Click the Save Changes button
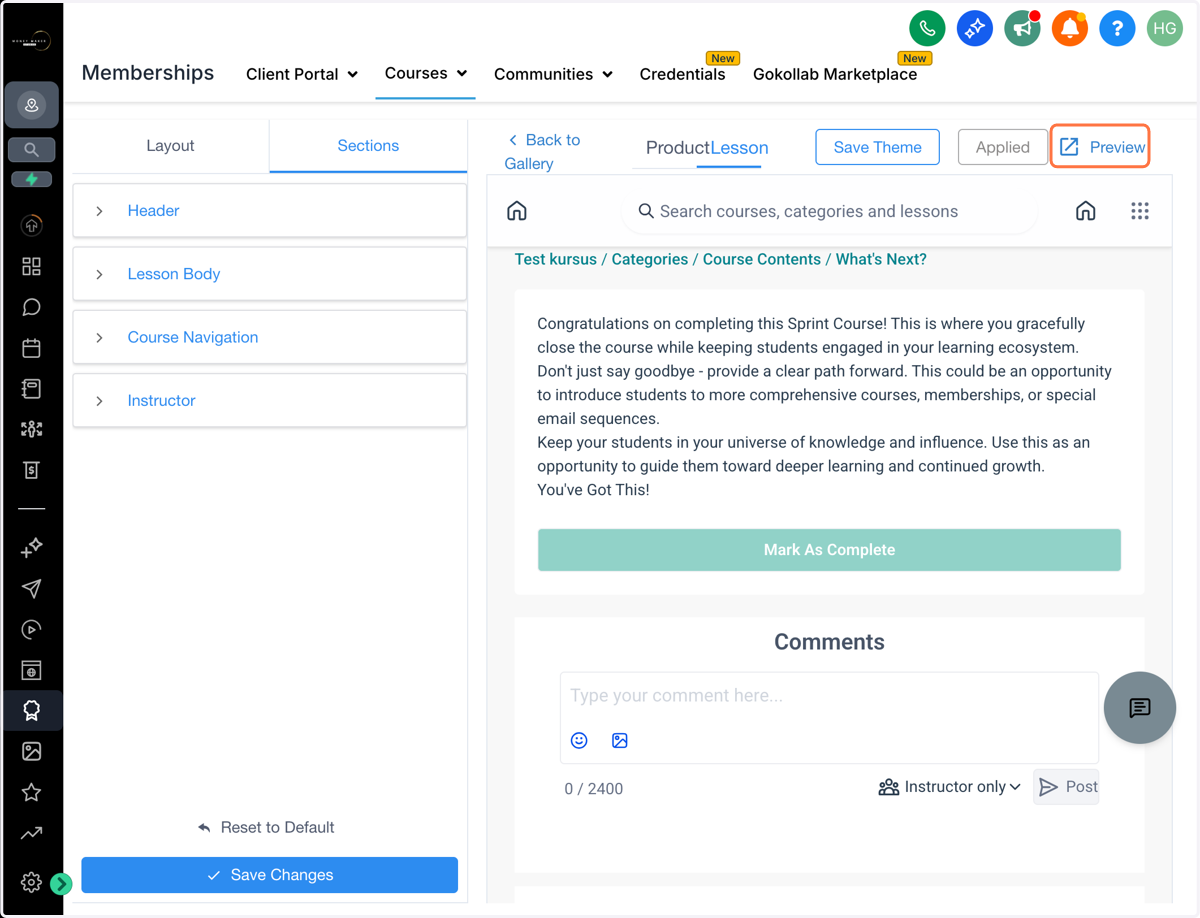 pyautogui.click(x=270, y=875)
